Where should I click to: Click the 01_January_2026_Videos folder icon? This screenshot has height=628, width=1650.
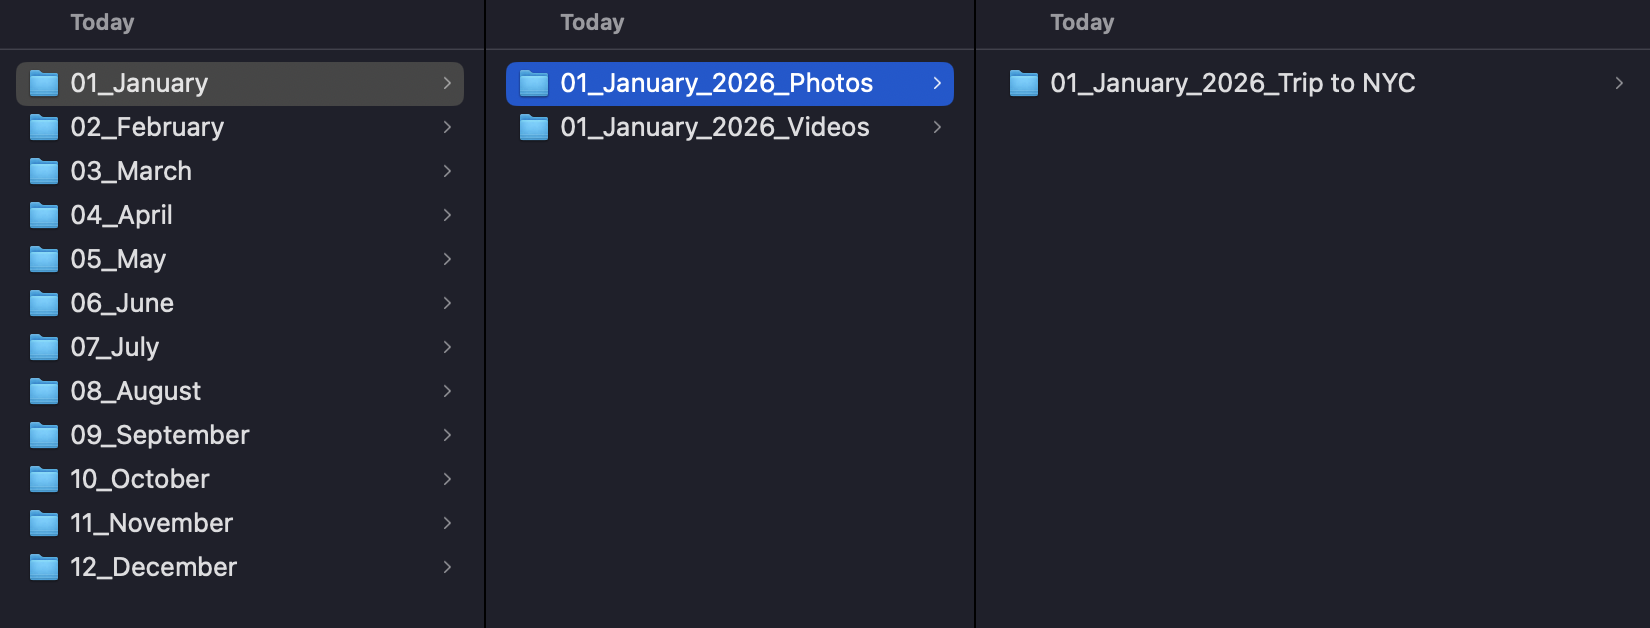click(x=533, y=127)
